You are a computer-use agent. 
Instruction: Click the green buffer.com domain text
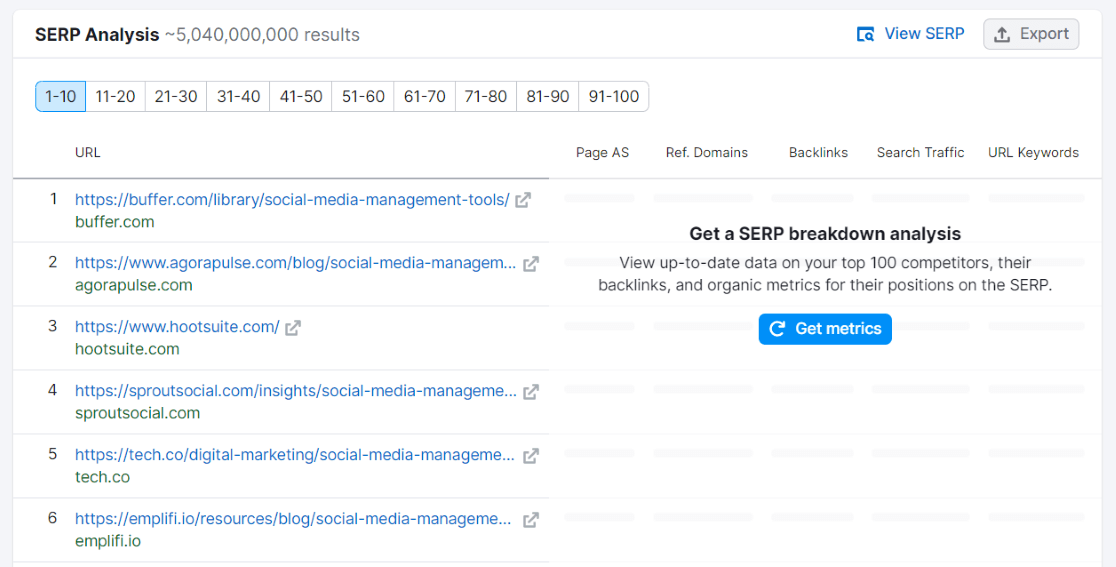[x=115, y=222]
